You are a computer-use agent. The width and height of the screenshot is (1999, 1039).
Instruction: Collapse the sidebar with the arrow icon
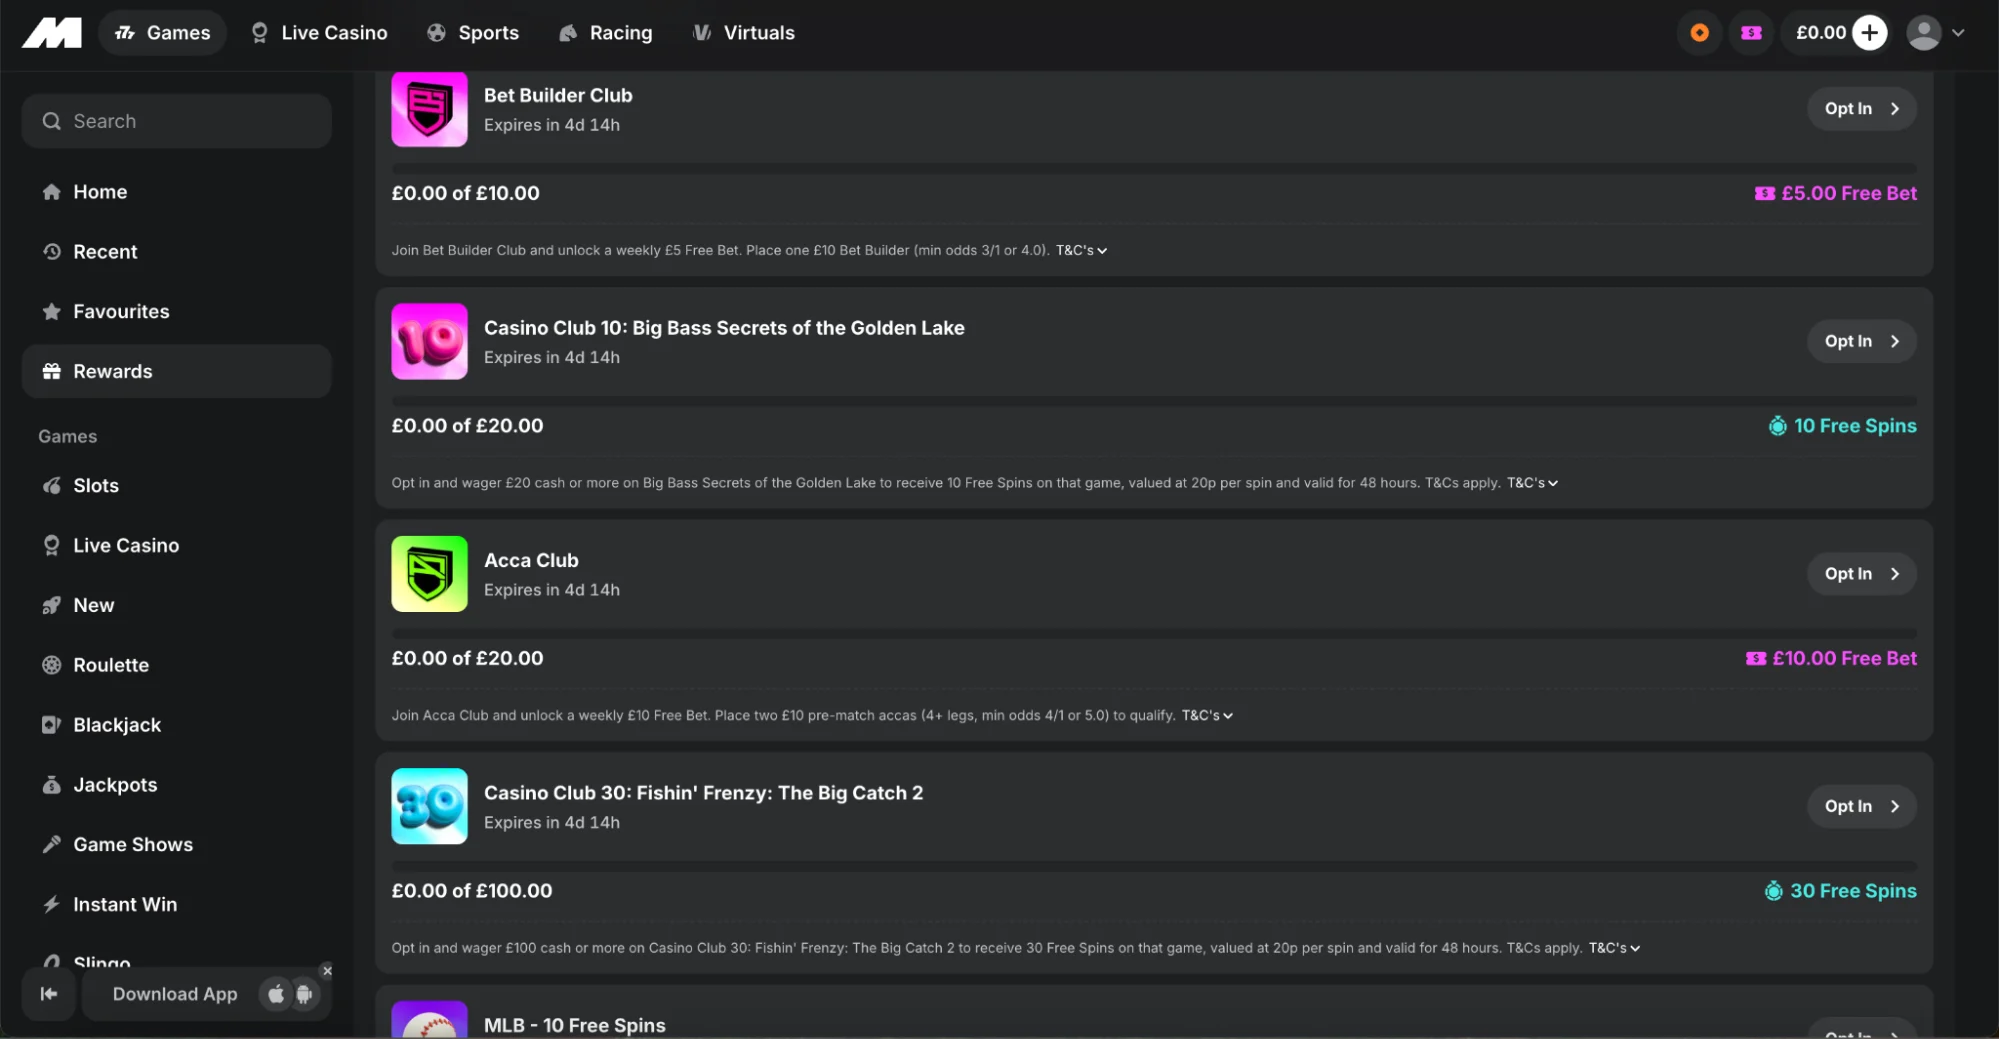click(x=49, y=994)
